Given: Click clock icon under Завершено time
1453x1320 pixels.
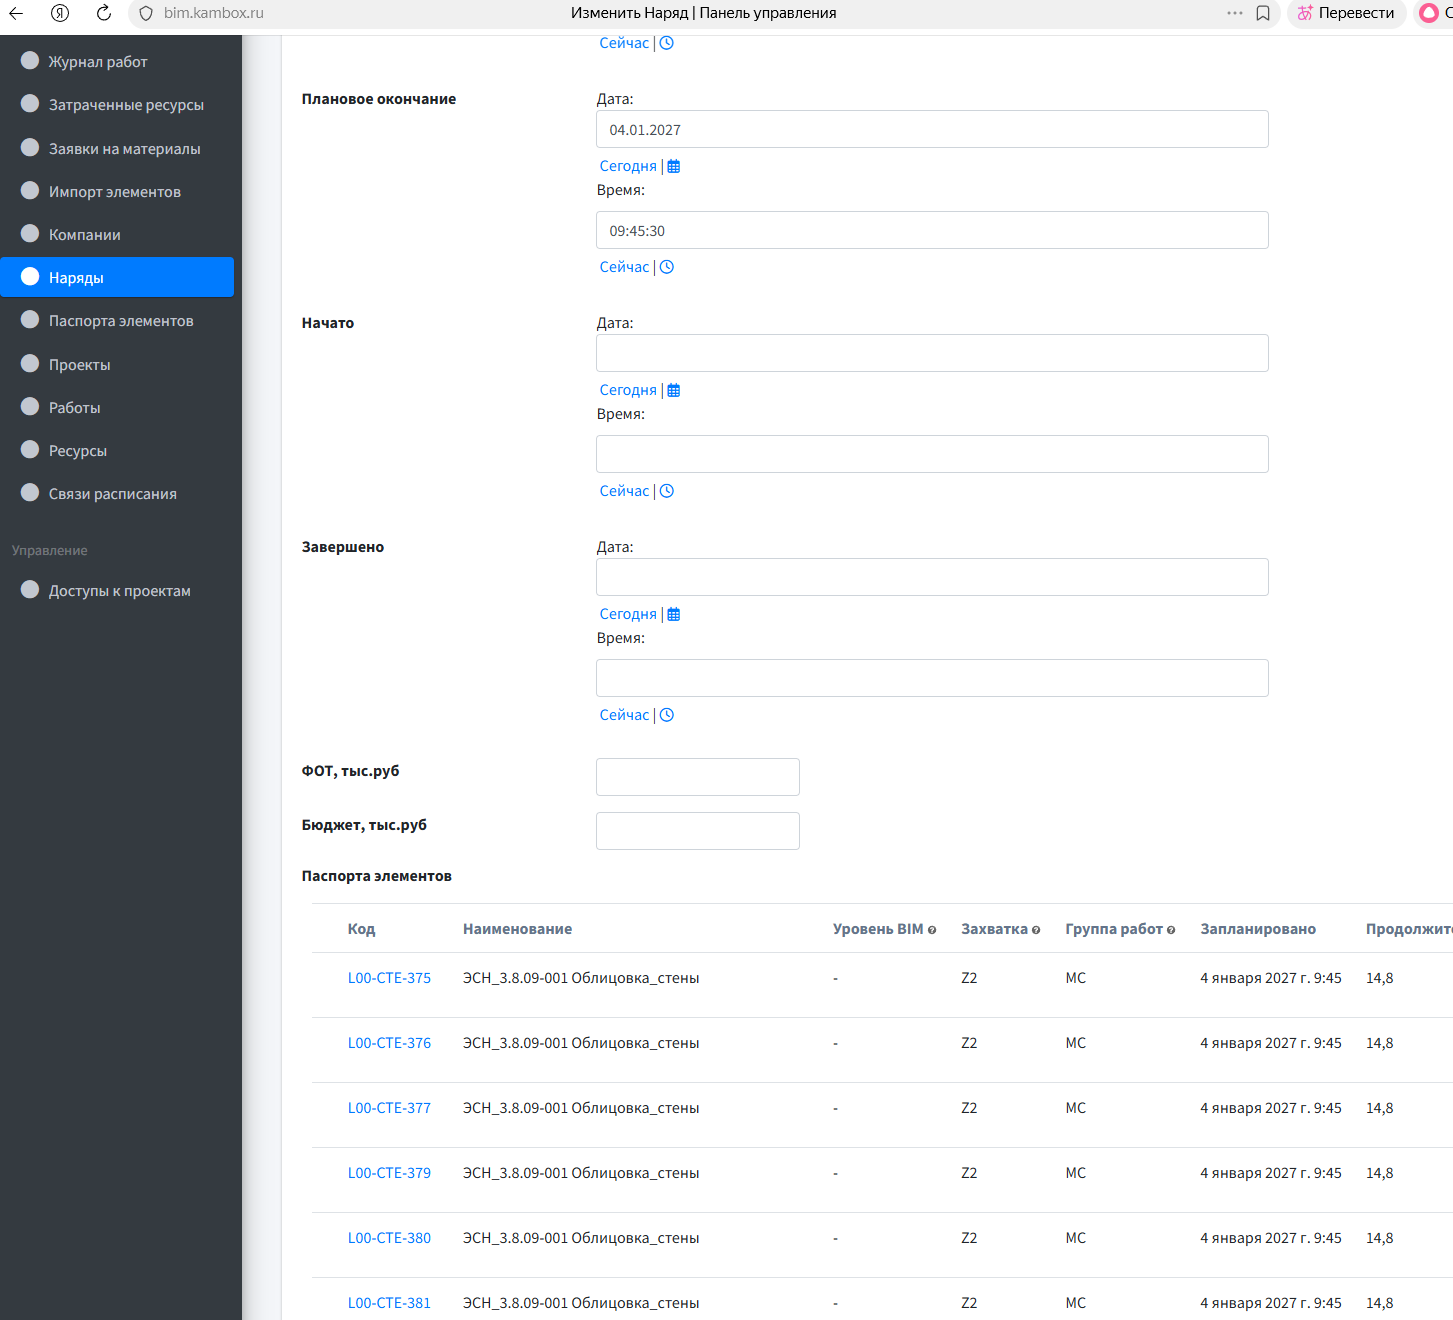Looking at the screenshot, I should tap(667, 715).
